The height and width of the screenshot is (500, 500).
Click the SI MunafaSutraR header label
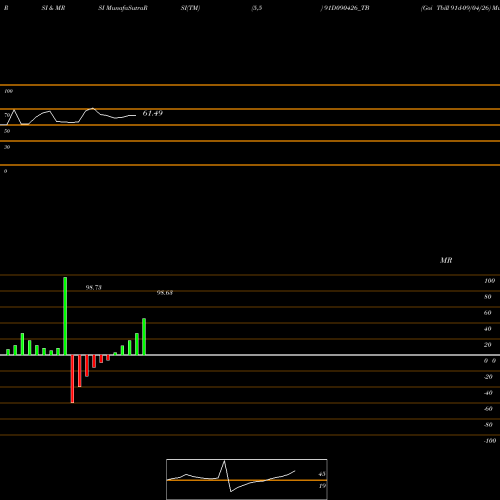(123, 8)
